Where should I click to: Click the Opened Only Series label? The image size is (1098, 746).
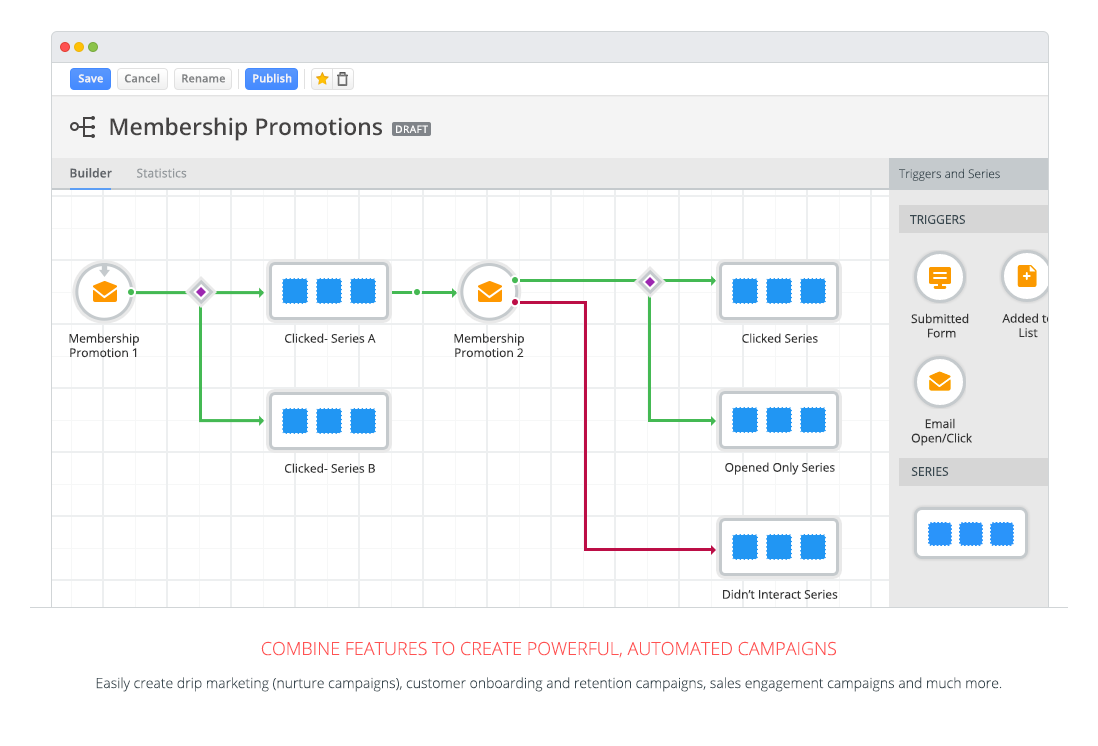[x=779, y=467]
